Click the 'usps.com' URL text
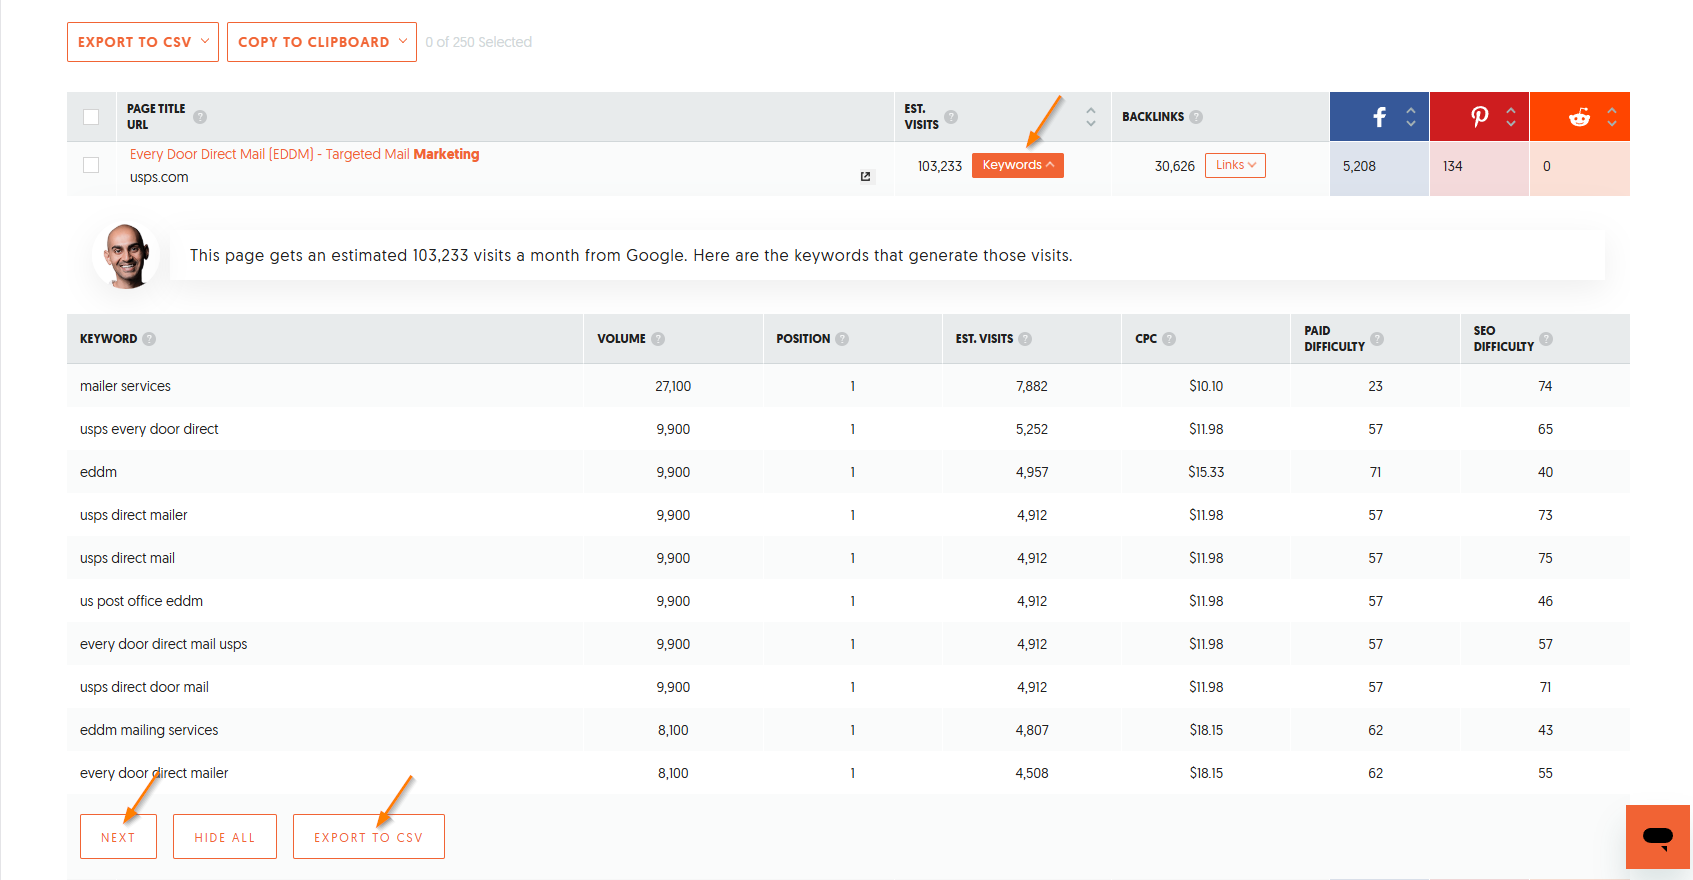 (159, 177)
